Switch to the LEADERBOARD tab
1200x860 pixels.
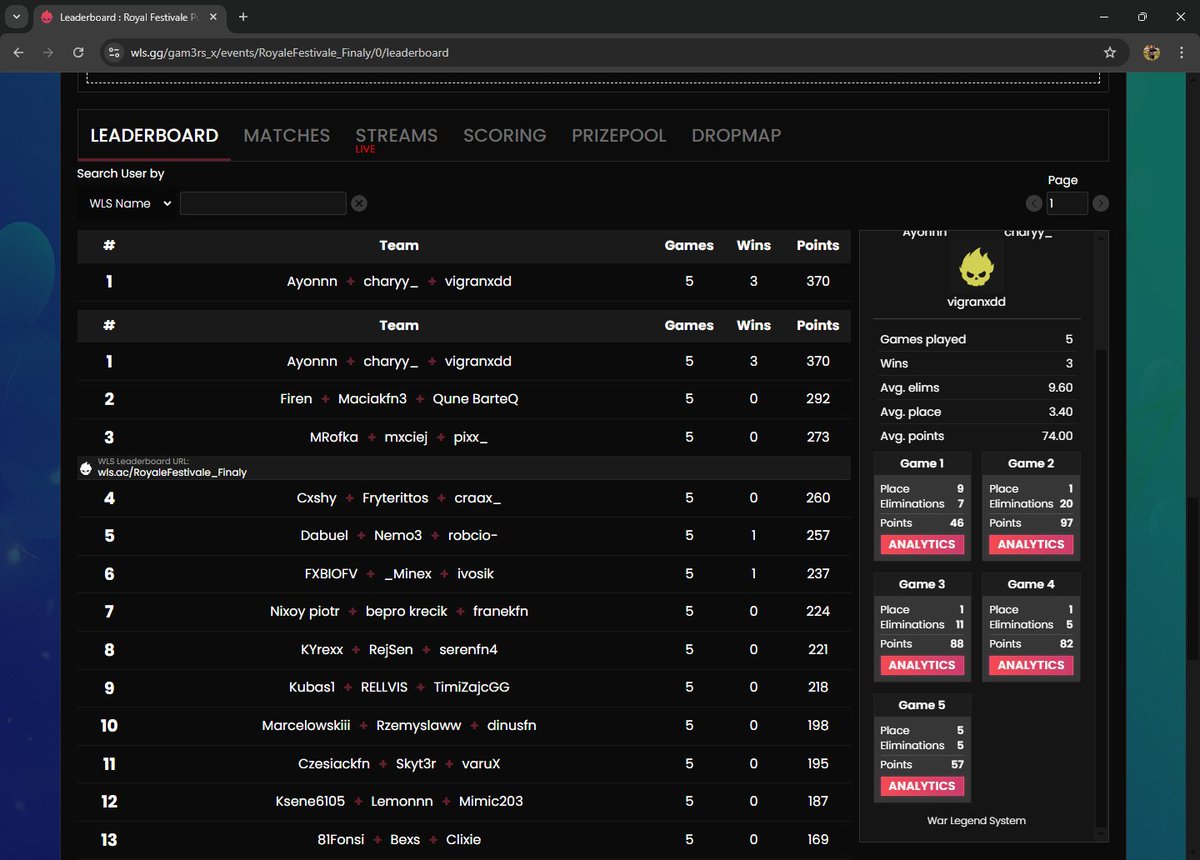click(x=154, y=135)
